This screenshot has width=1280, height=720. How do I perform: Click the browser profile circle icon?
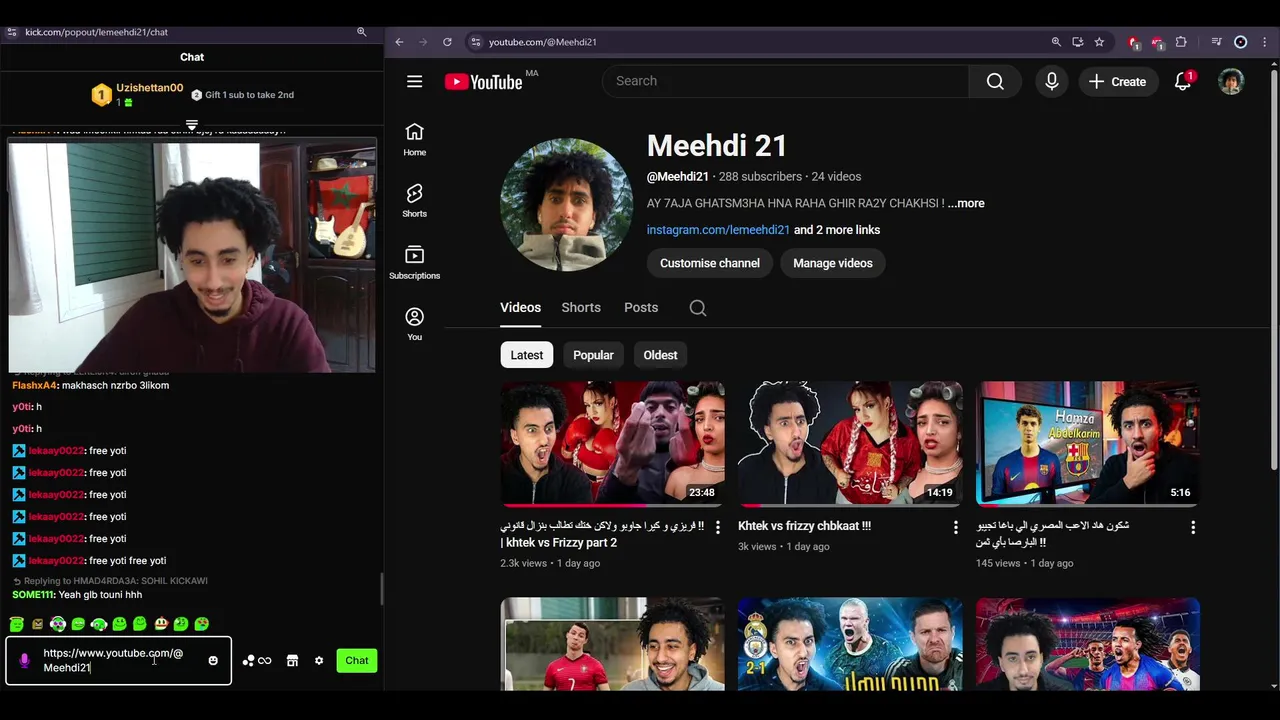click(1241, 42)
